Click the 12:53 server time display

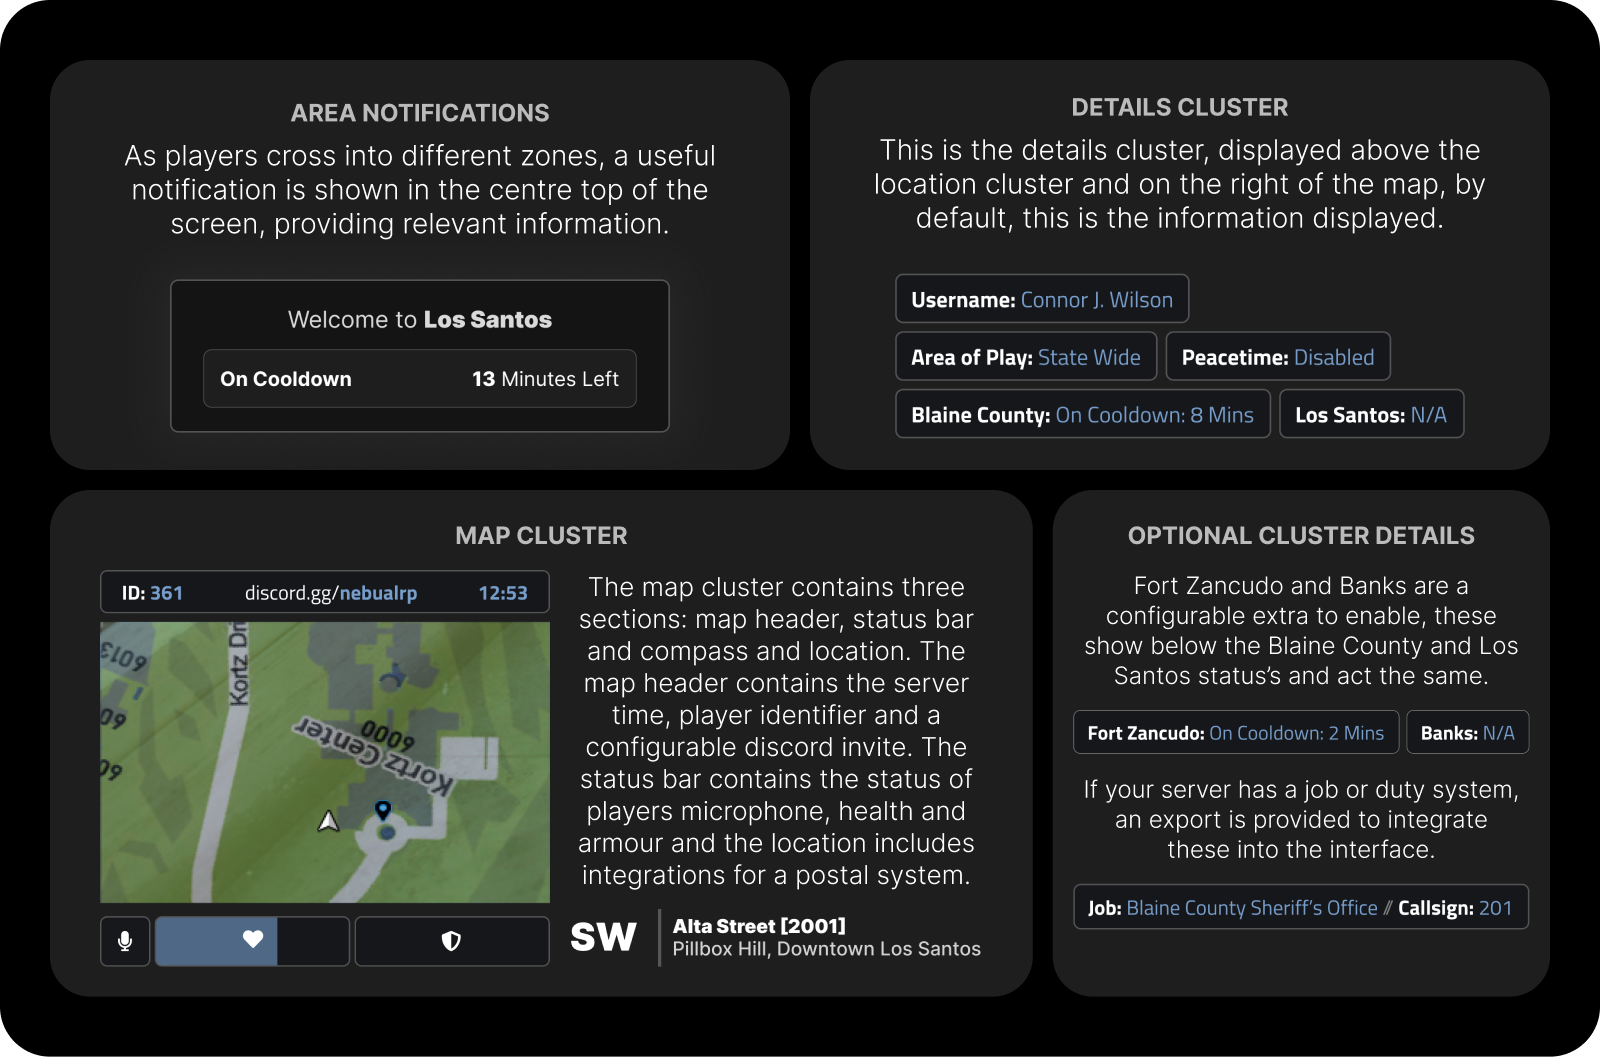[502, 593]
